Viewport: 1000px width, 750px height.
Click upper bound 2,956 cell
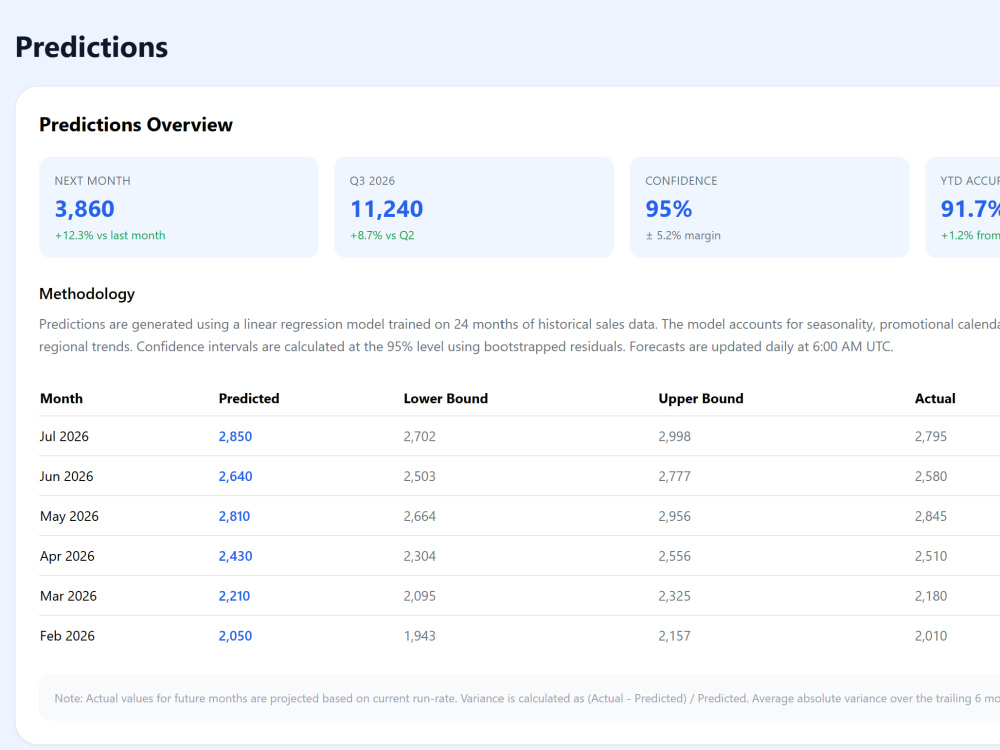(x=675, y=516)
